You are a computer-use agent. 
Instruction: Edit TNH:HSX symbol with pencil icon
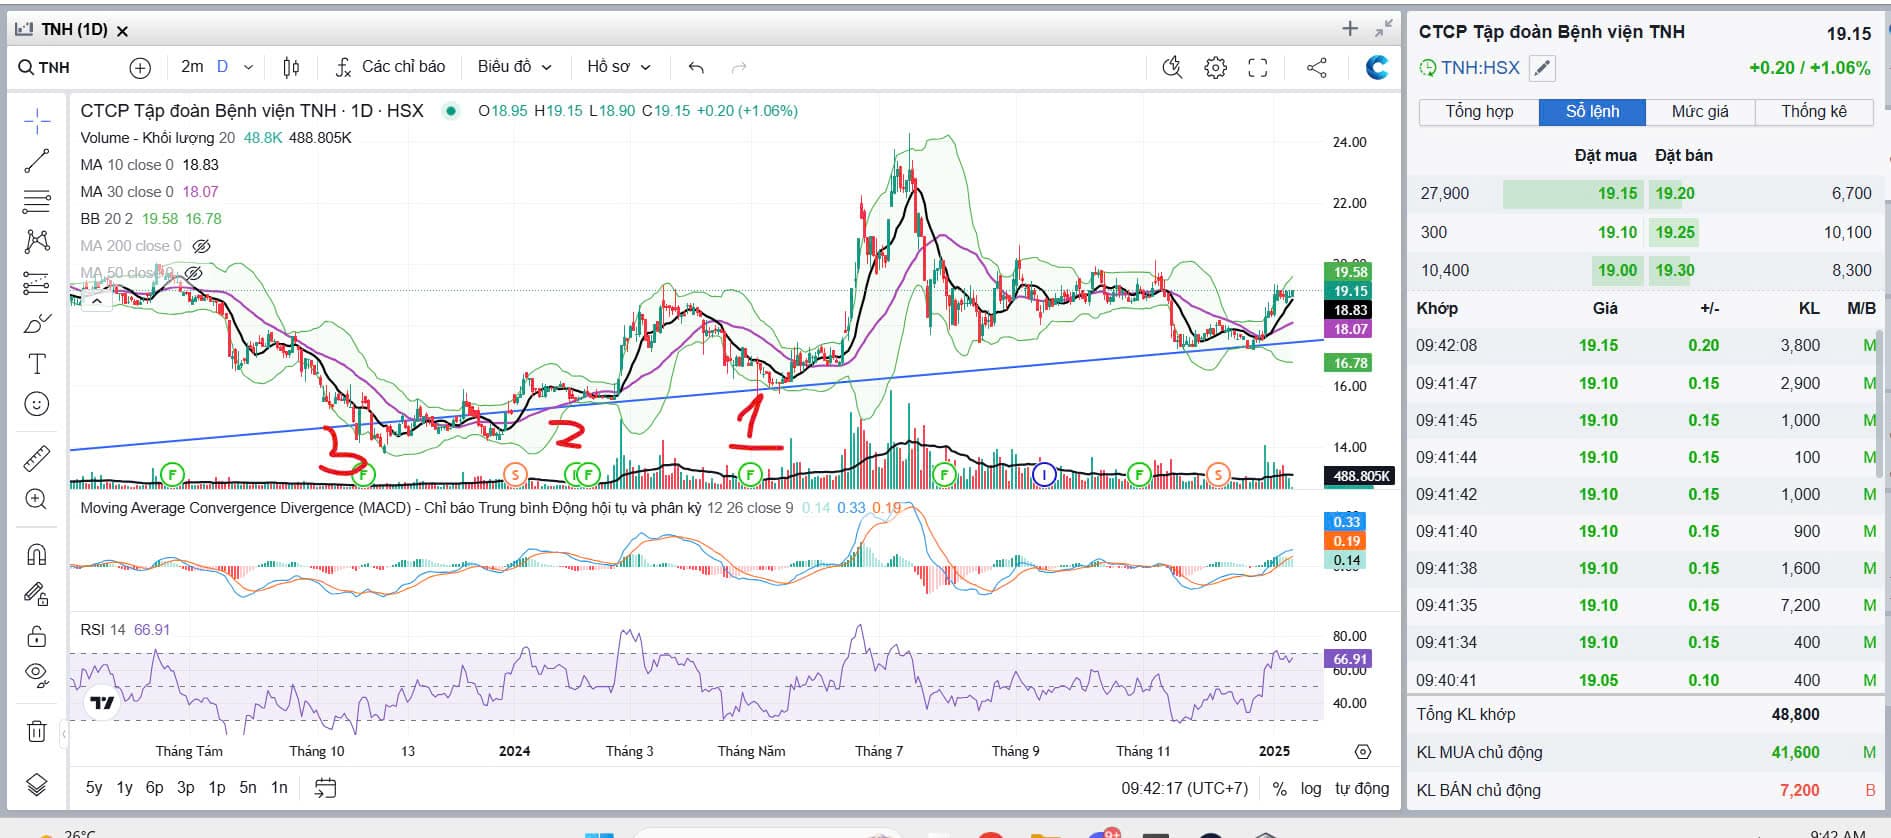pos(1543,68)
